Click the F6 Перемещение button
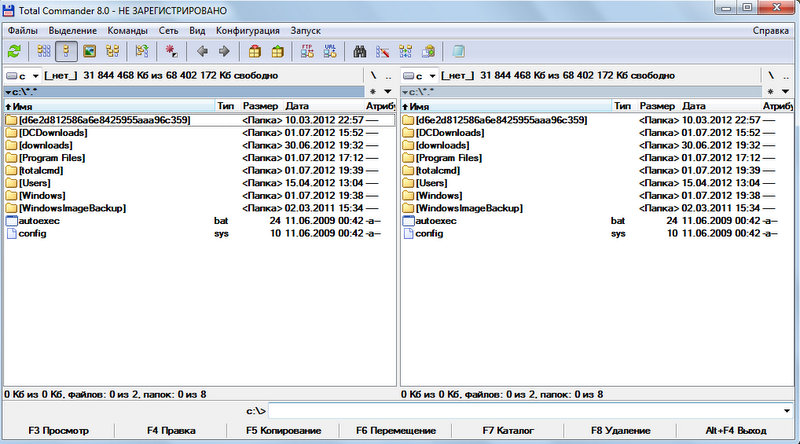The width and height of the screenshot is (800, 444). tap(395, 430)
